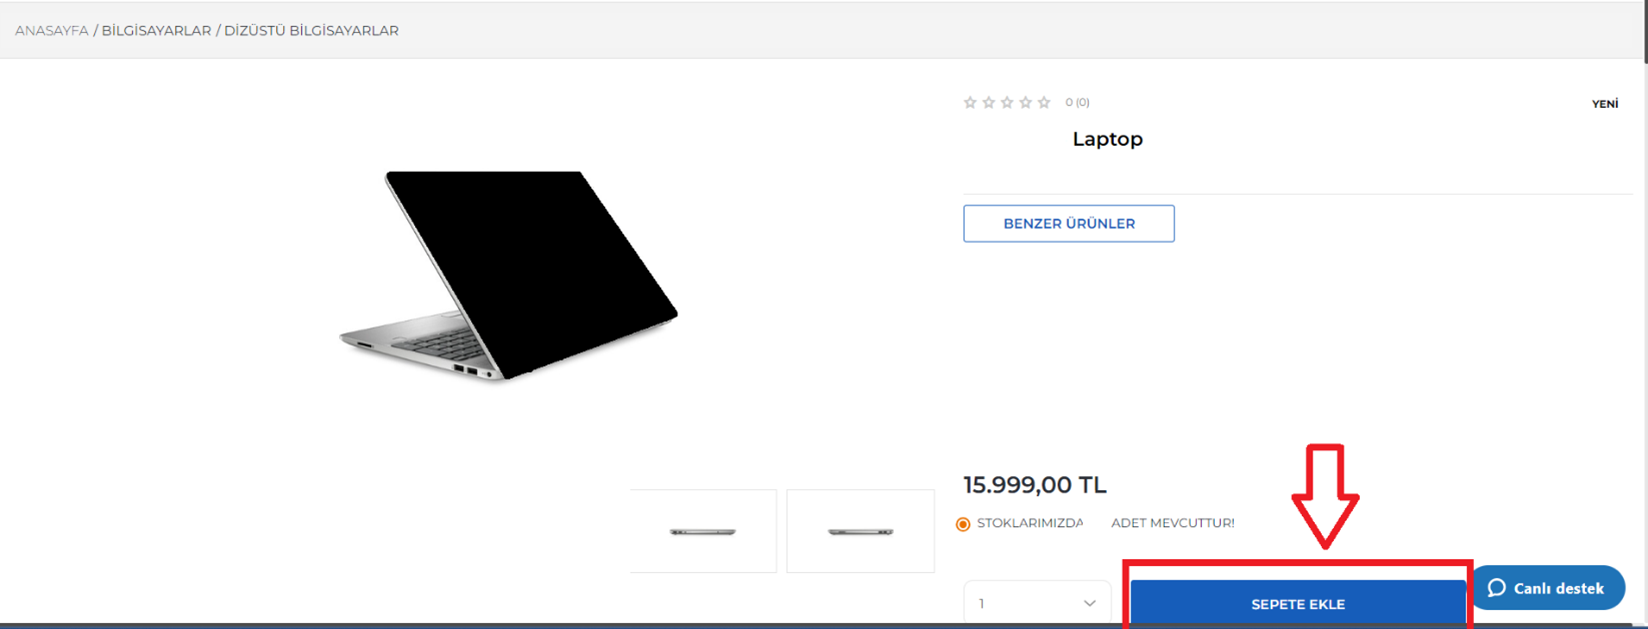Click the Canlı destek chat bubble icon
Viewport: 1648px width, 629px height.
(x=1497, y=588)
